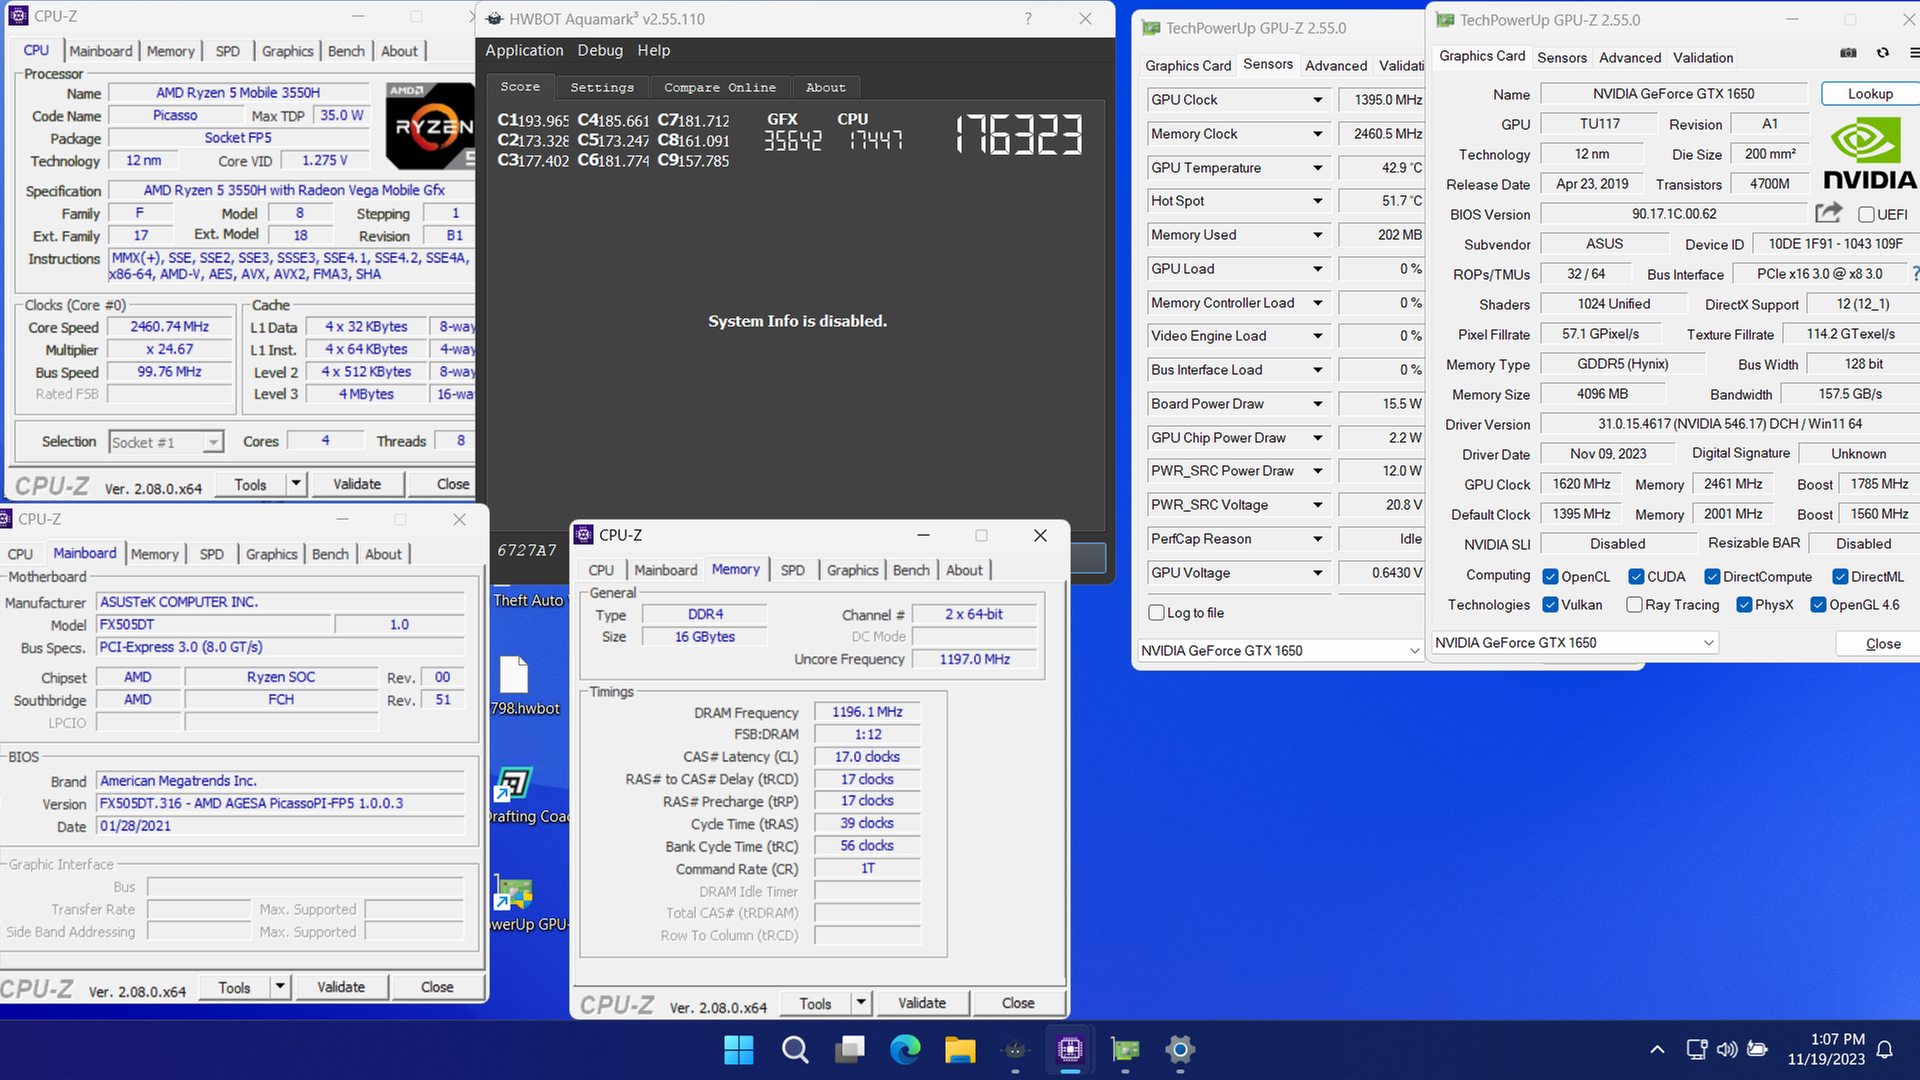Screen dimensions: 1920x1080
Task: Enable the Log to file checkbox
Action: [1156, 613]
